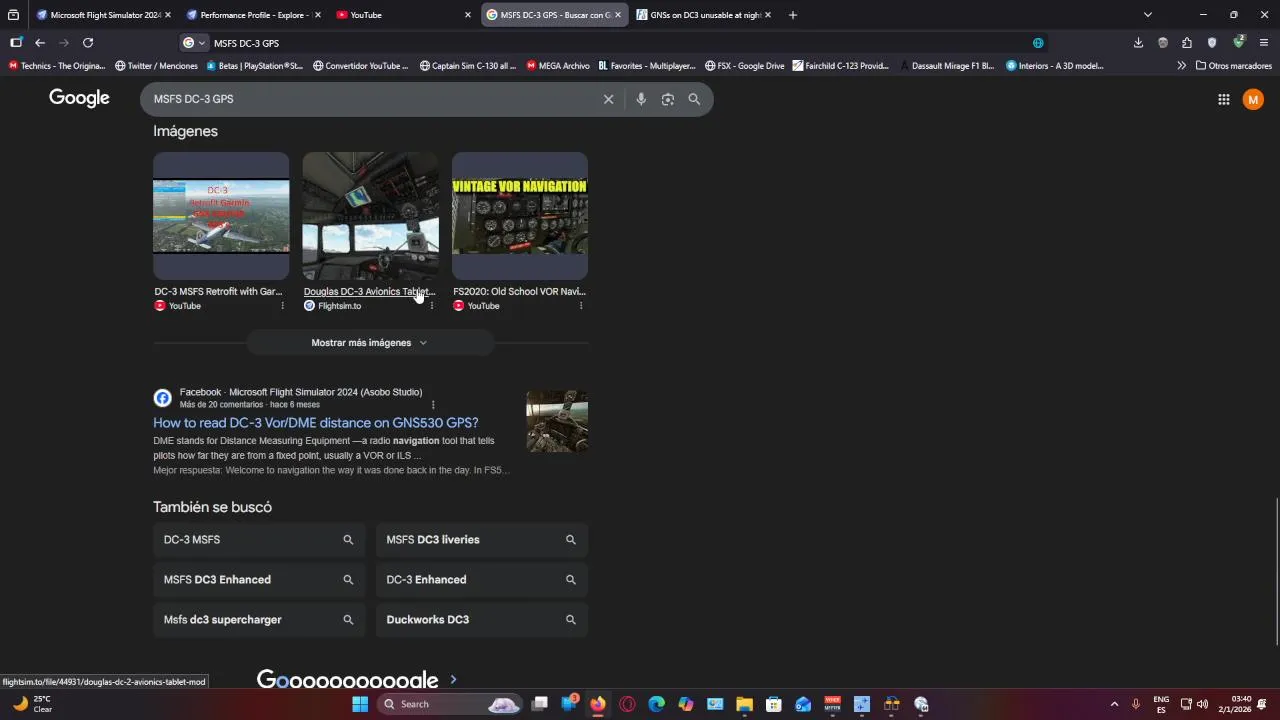Open image search via camera lens icon
The height and width of the screenshot is (720, 1280).
point(668,99)
